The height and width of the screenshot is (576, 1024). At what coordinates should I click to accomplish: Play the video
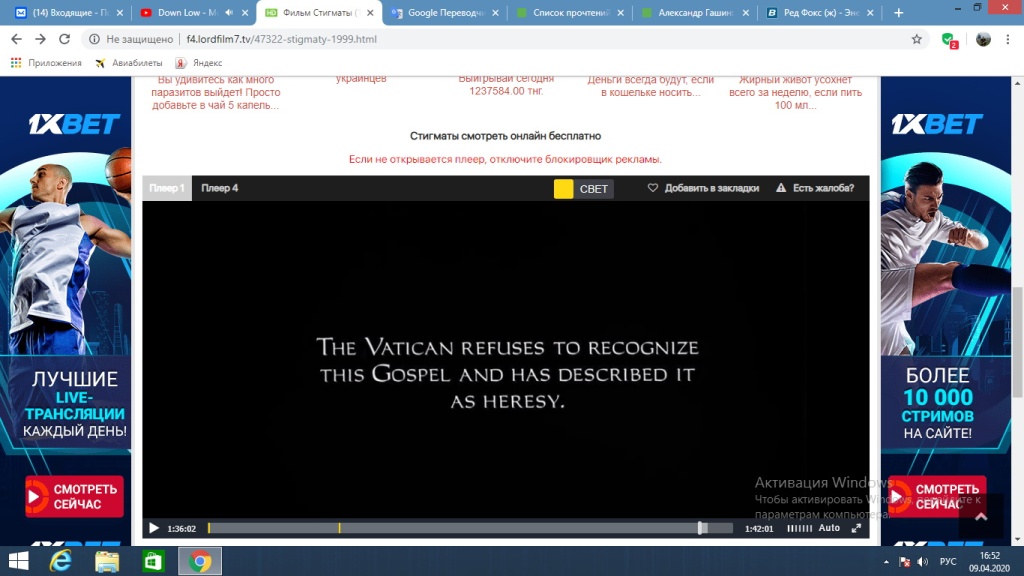(x=154, y=528)
